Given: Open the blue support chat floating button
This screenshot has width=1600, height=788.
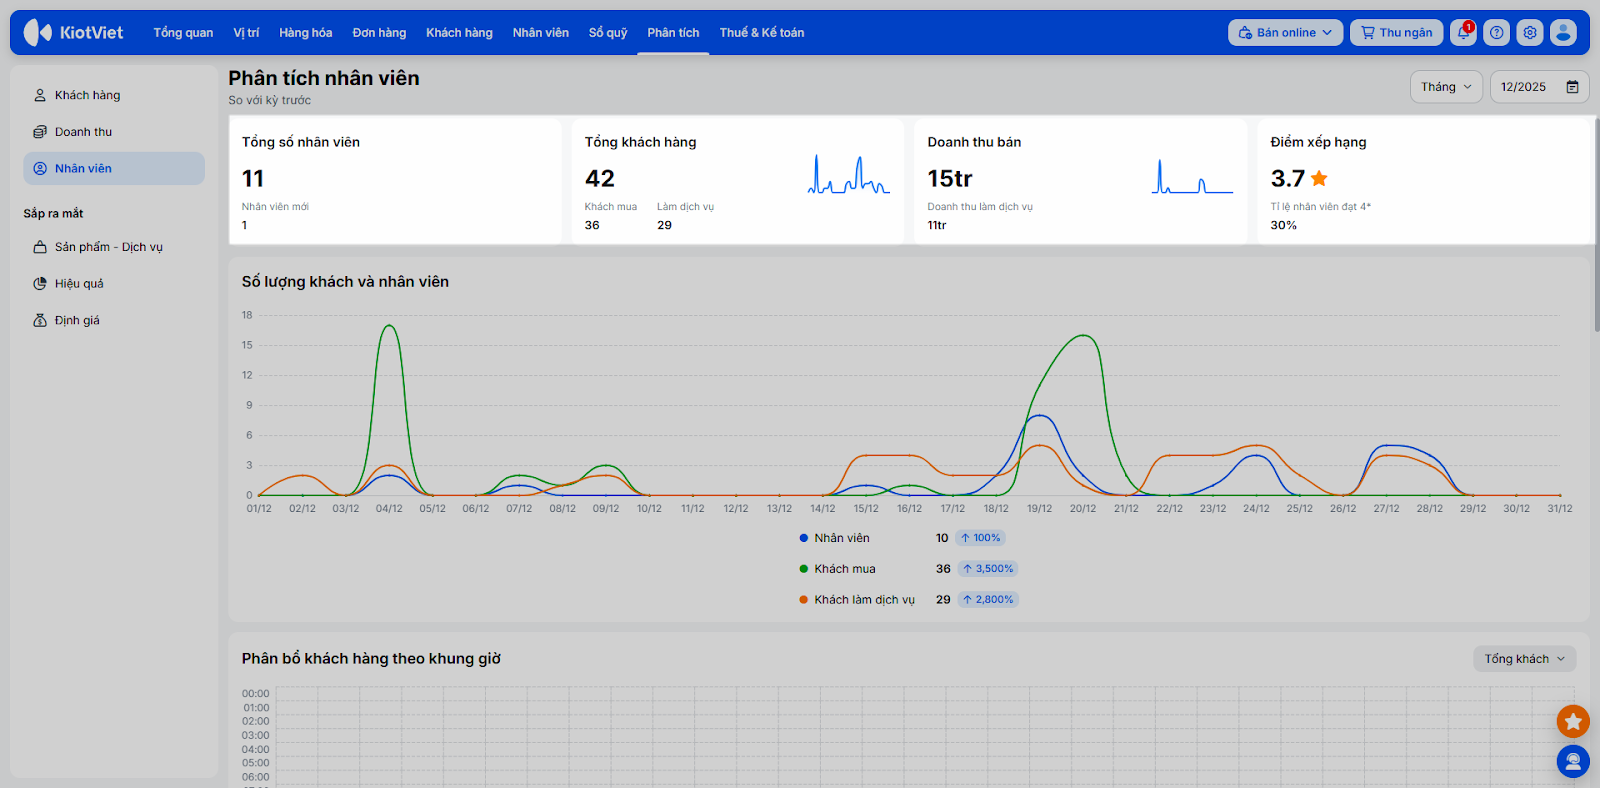Looking at the screenshot, I should tap(1573, 762).
